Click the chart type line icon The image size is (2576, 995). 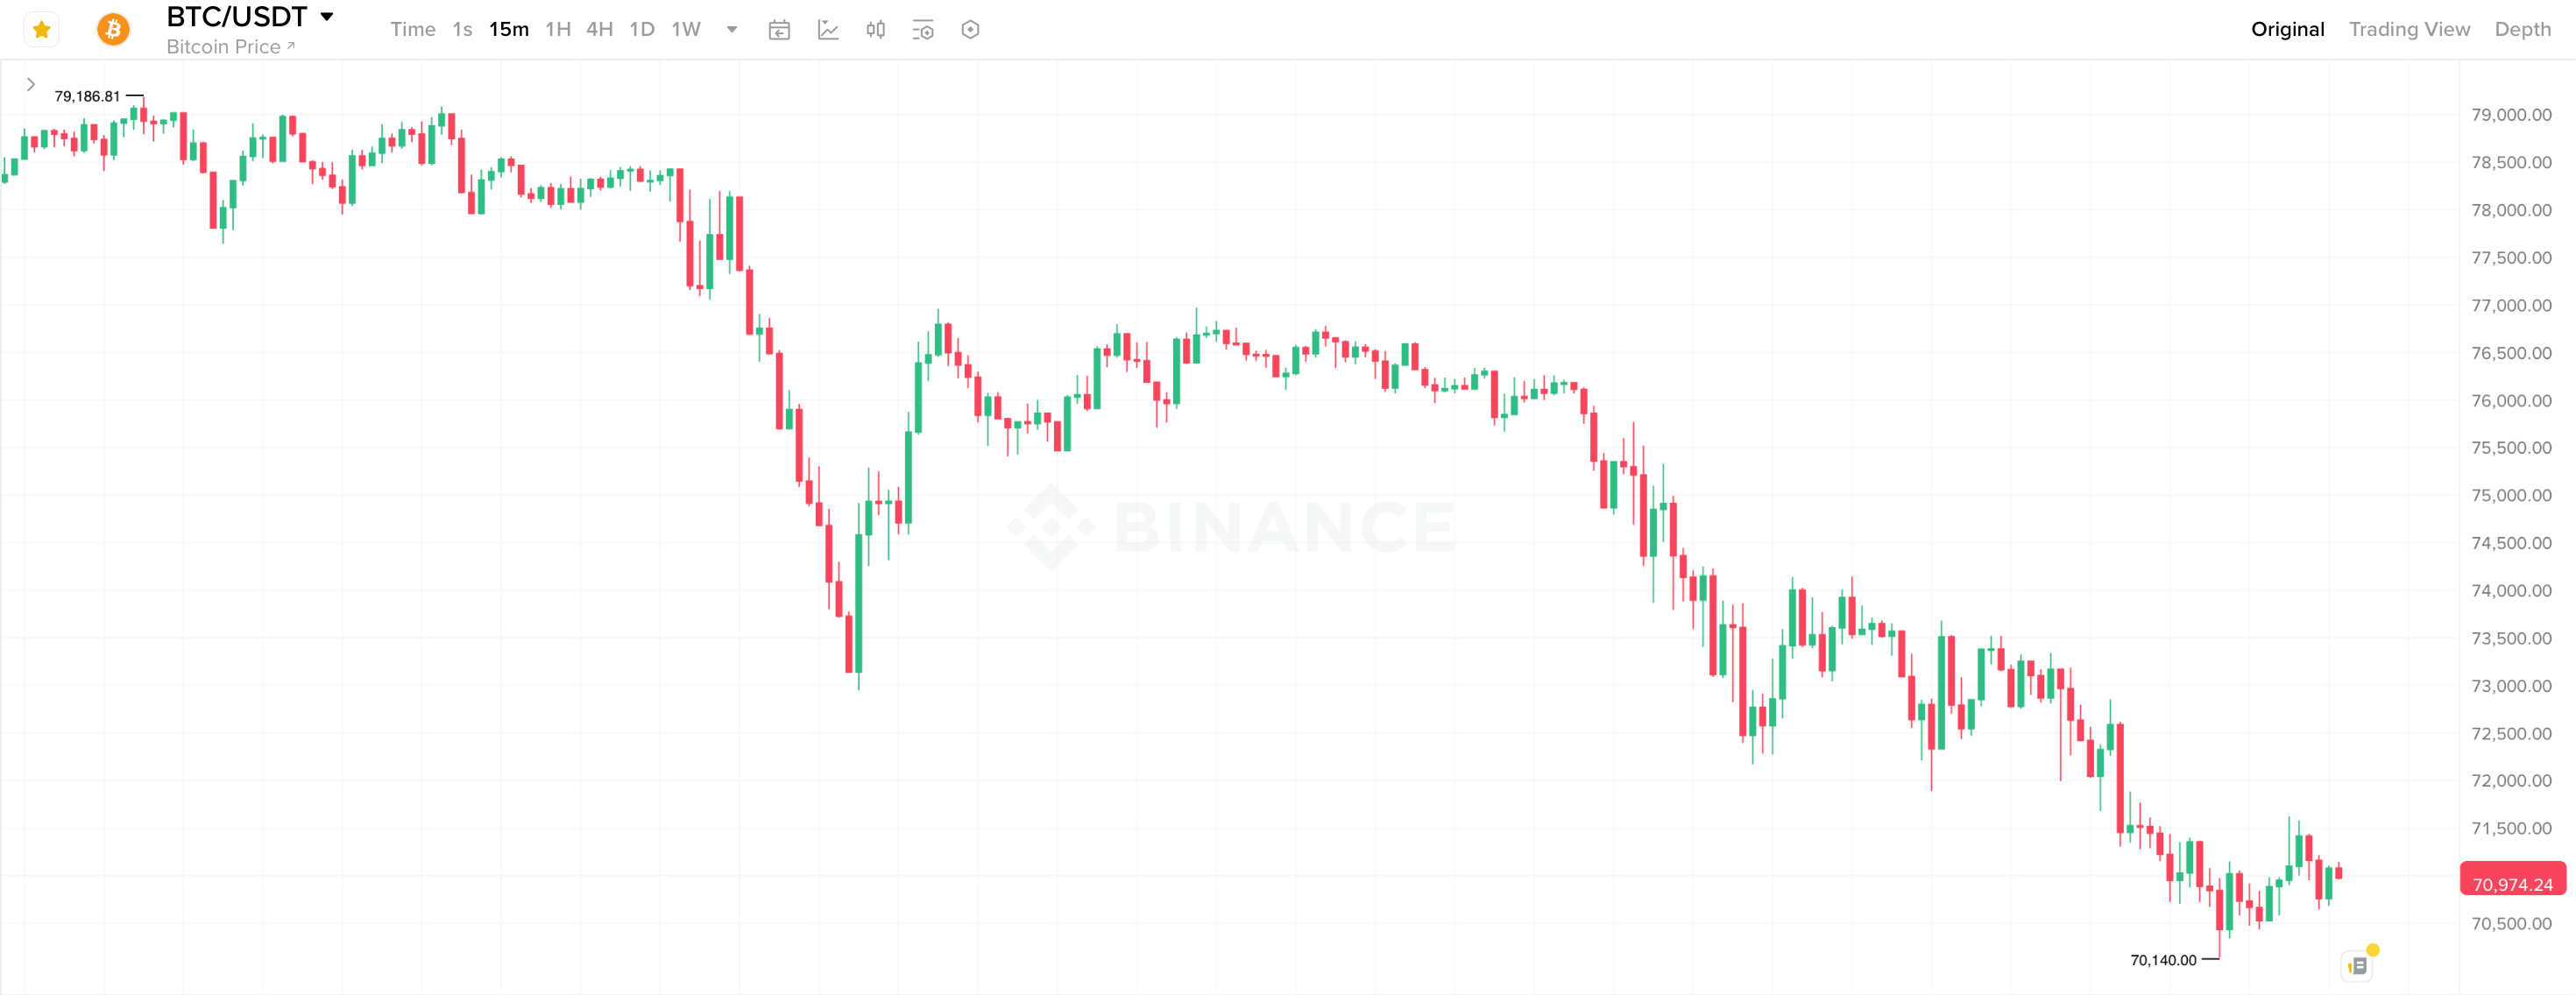pyautogui.click(x=829, y=30)
